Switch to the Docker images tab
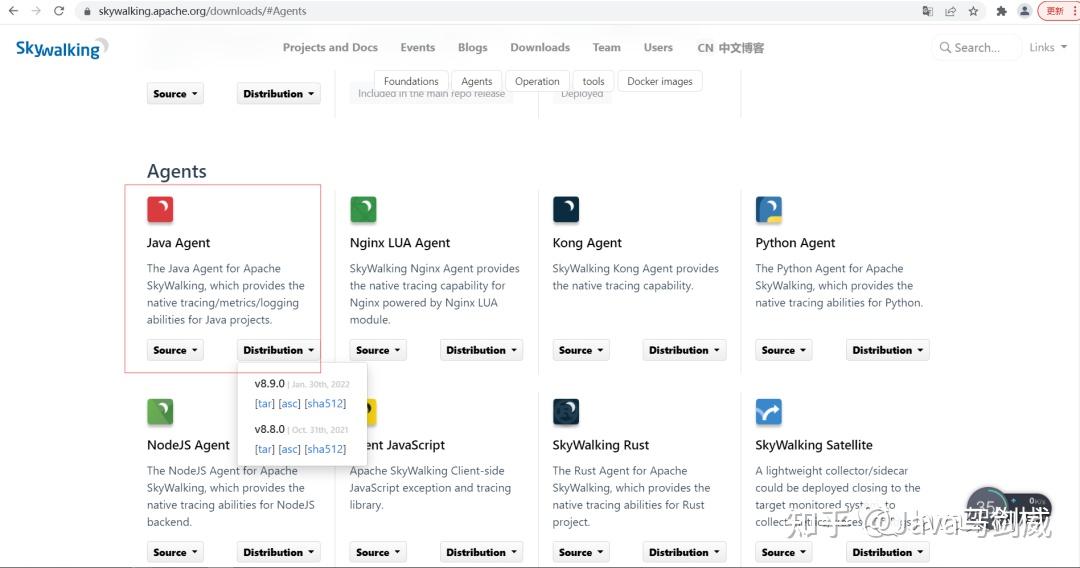The height and width of the screenshot is (568, 1080). (x=660, y=81)
